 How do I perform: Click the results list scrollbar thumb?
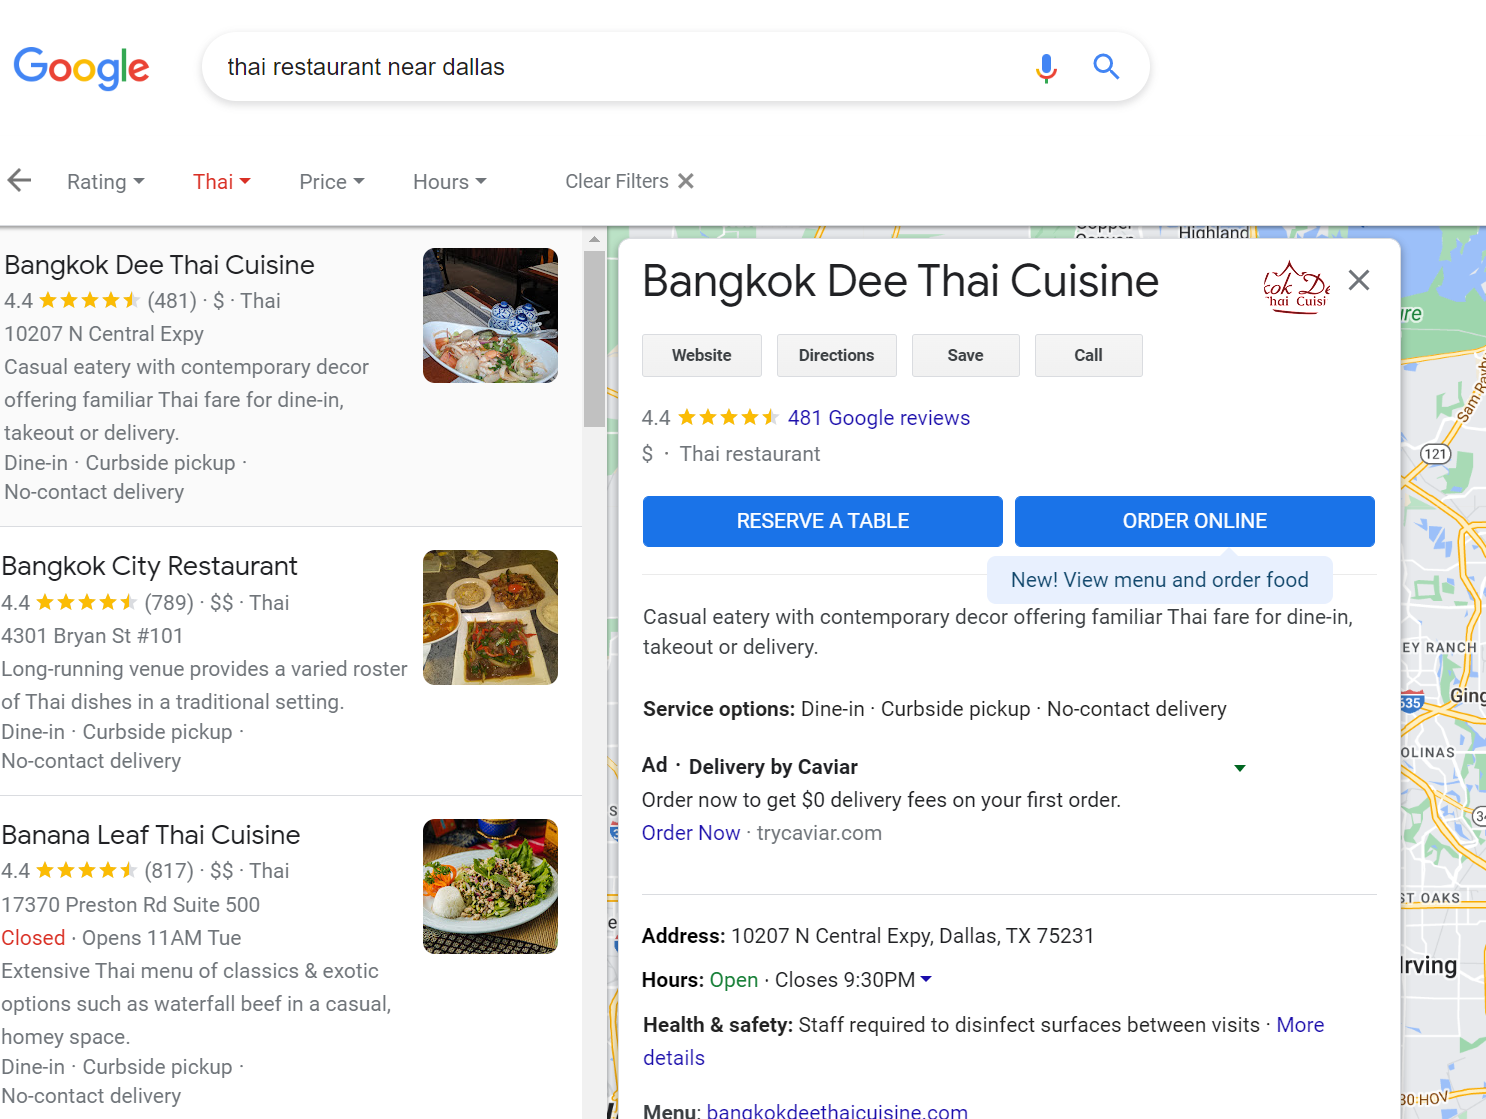tap(594, 338)
